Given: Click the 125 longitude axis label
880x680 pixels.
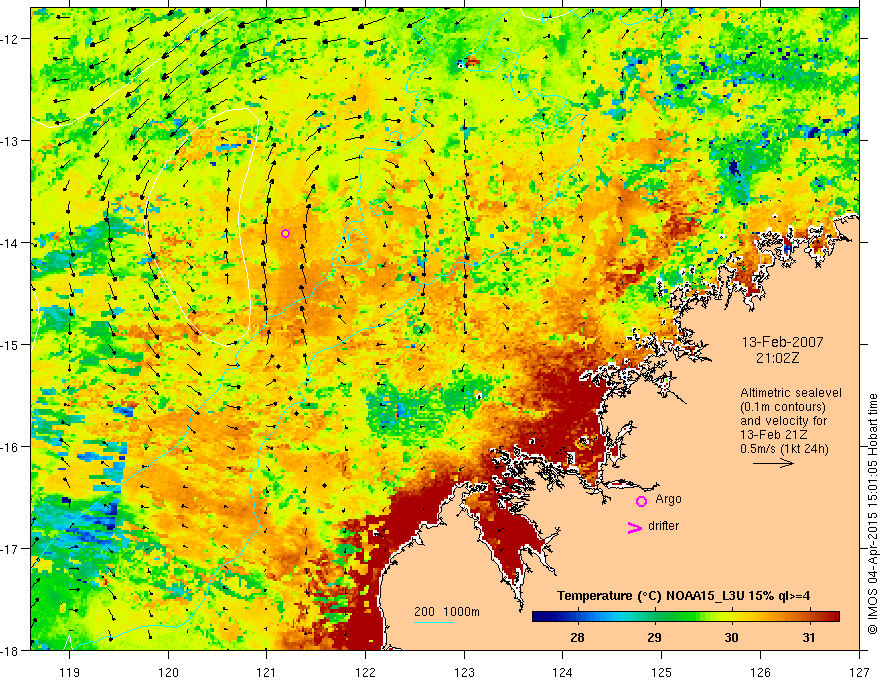Looking at the screenshot, I should point(662,672).
